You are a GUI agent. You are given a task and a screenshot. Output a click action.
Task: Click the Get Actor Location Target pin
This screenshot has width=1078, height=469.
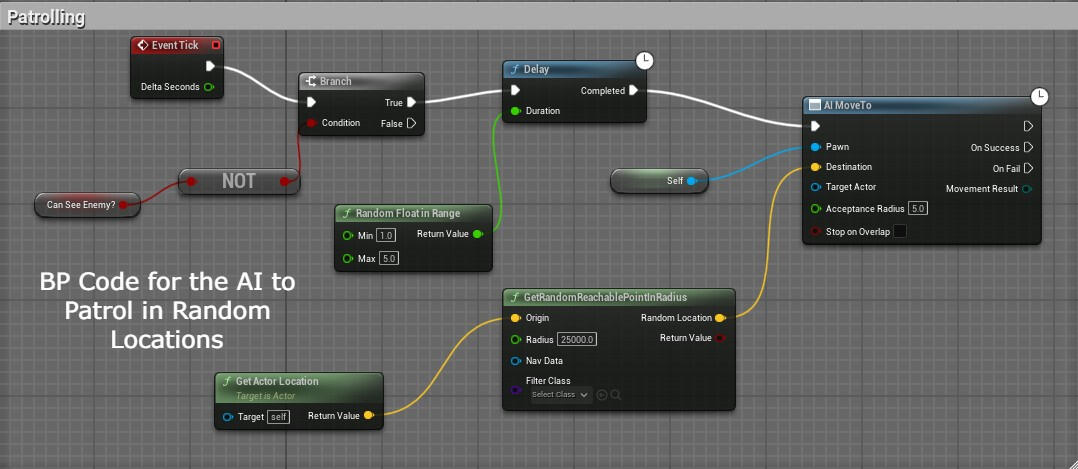(x=228, y=417)
